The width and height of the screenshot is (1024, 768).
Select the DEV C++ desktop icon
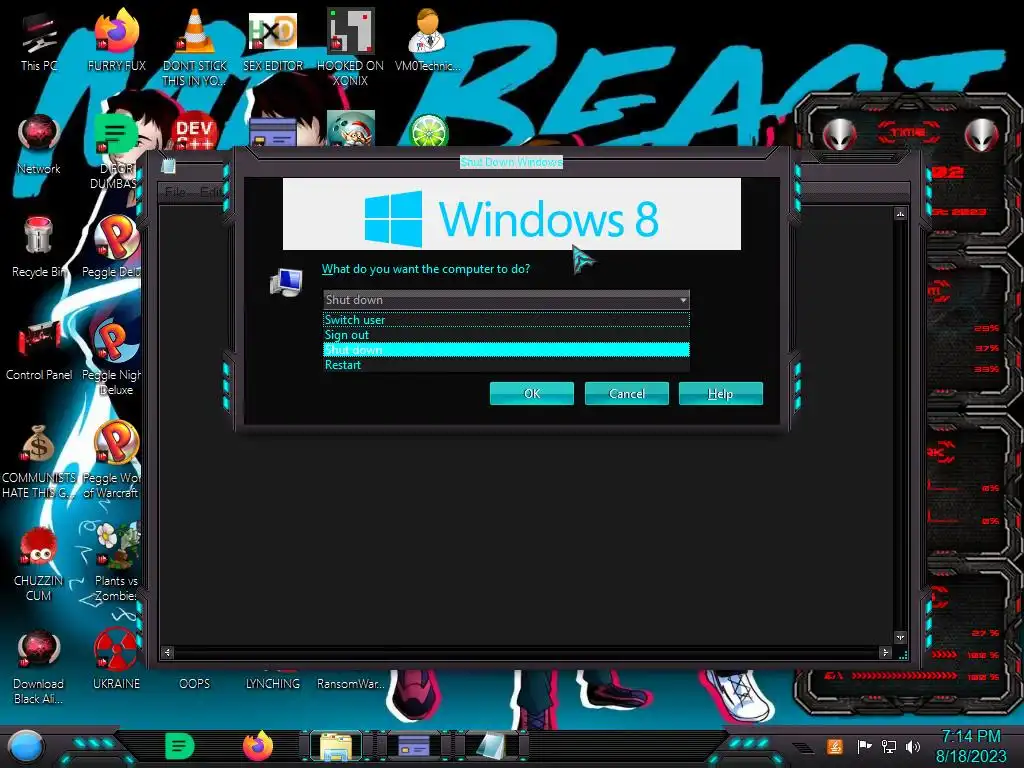point(194,133)
